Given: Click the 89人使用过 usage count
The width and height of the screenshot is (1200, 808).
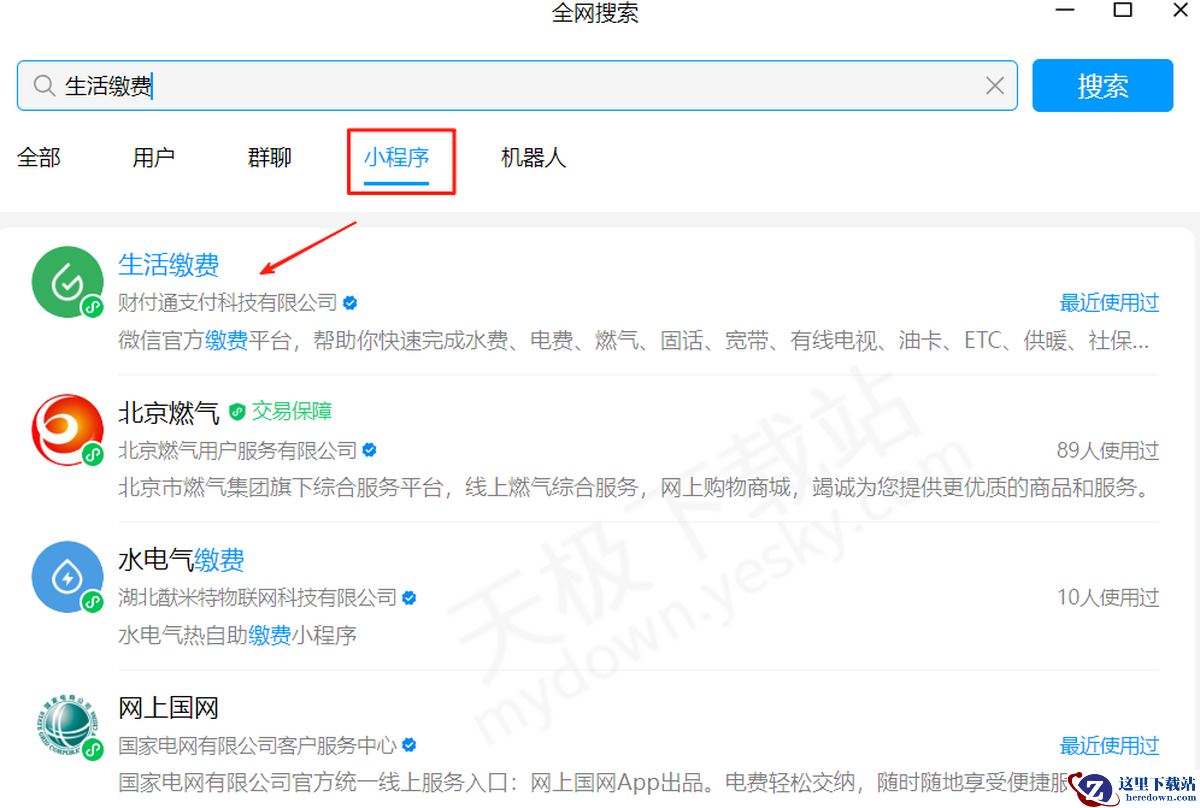Looking at the screenshot, I should [1108, 450].
